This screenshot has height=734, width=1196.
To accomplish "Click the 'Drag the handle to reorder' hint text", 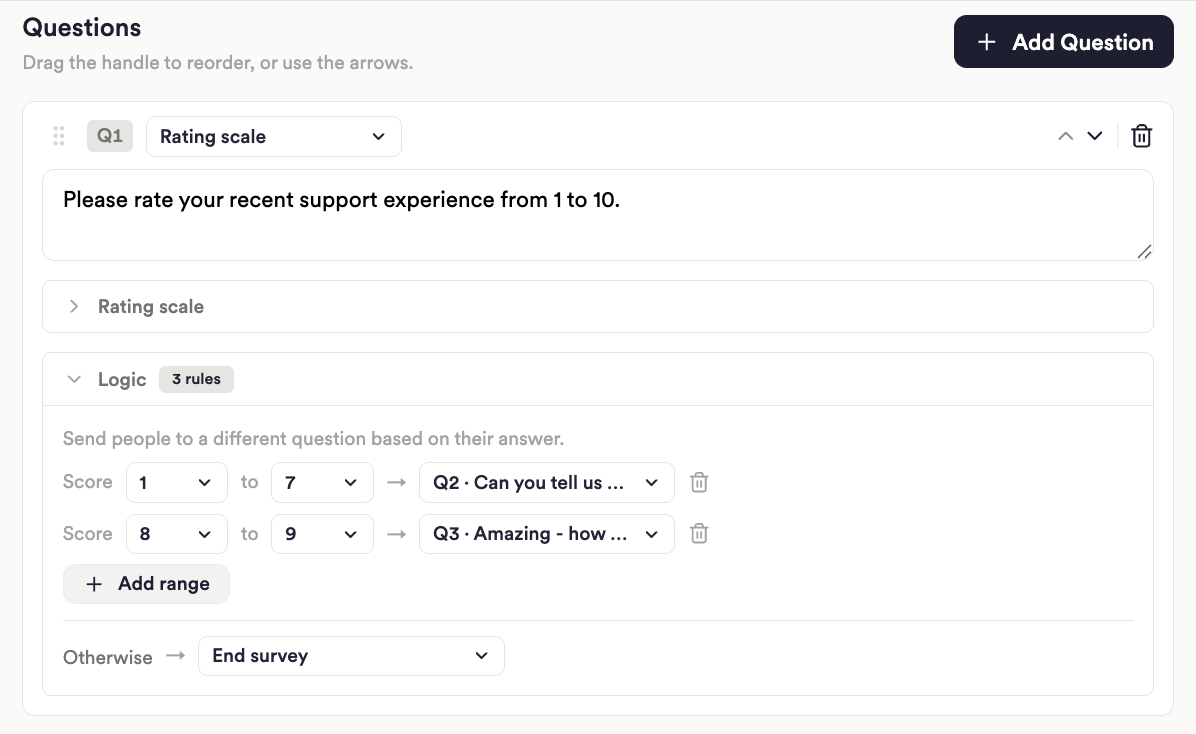I will pyautogui.click(x=218, y=63).
